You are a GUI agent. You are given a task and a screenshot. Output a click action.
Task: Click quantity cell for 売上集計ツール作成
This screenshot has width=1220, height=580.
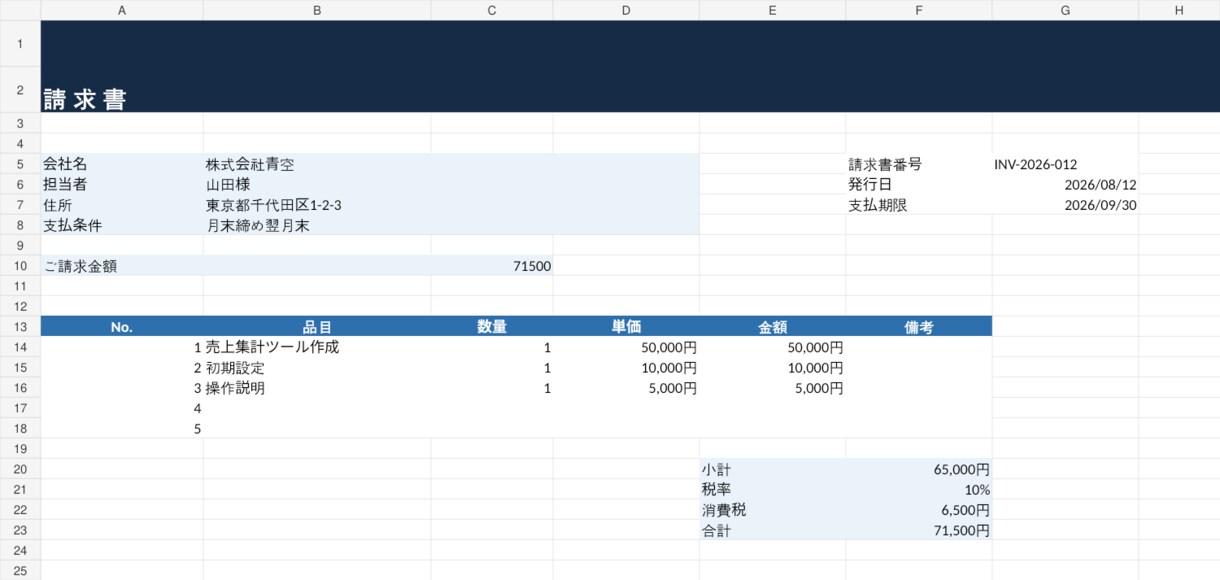pos(492,347)
